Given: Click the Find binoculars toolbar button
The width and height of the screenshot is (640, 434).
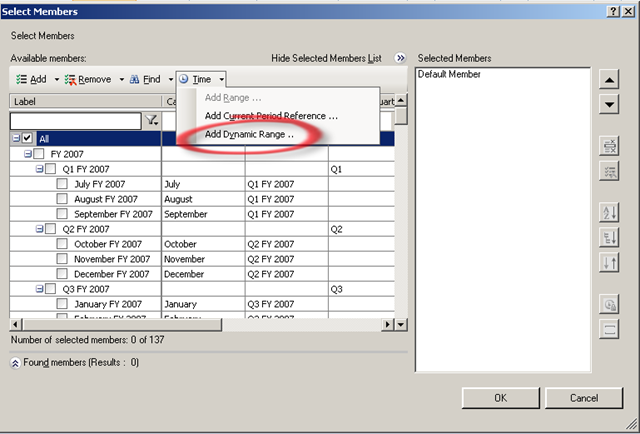Looking at the screenshot, I should (145, 79).
